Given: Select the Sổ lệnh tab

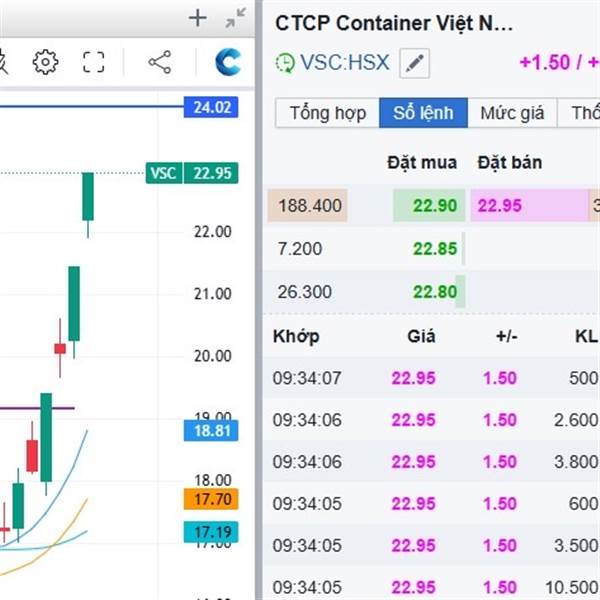Looking at the screenshot, I should click(423, 113).
